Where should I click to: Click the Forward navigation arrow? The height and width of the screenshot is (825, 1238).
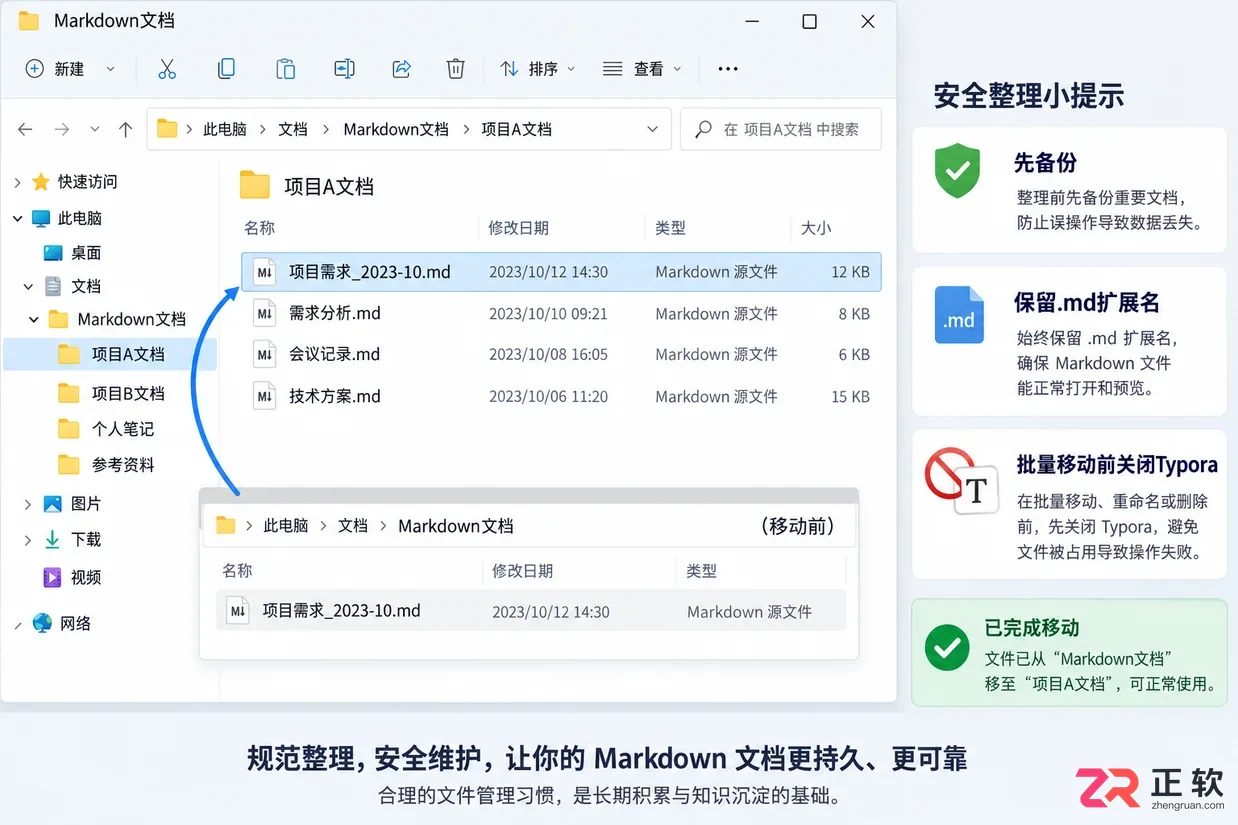[x=61, y=129]
